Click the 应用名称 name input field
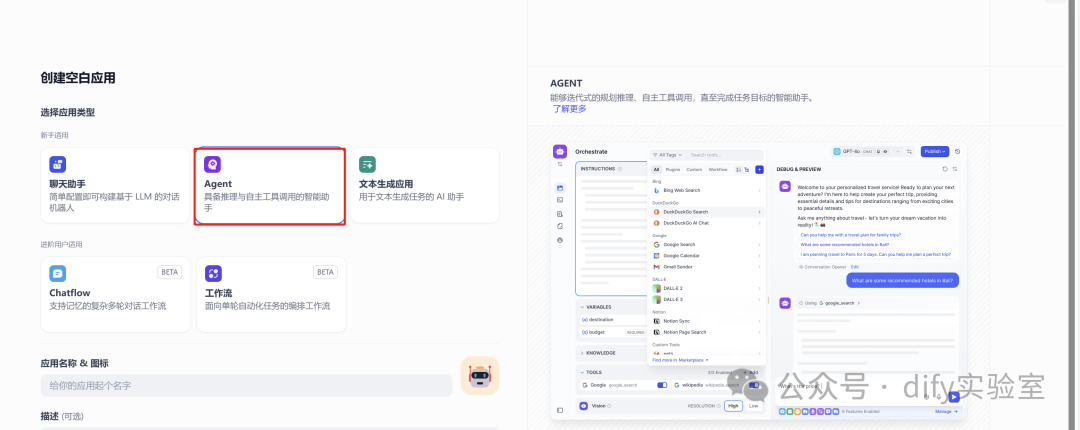This screenshot has height=430, width=1080. (x=247, y=386)
